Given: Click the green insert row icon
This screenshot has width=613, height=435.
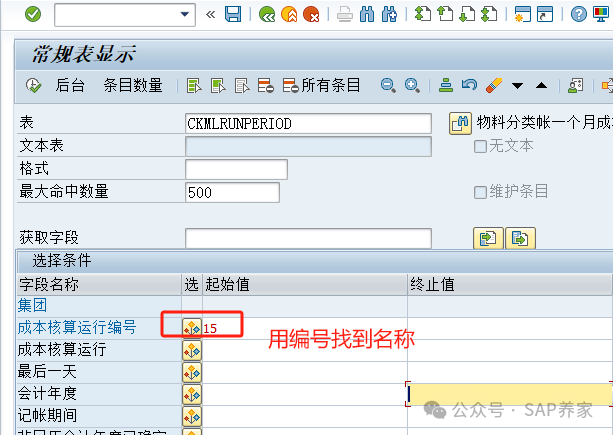Looking at the screenshot, I should (x=446, y=85).
